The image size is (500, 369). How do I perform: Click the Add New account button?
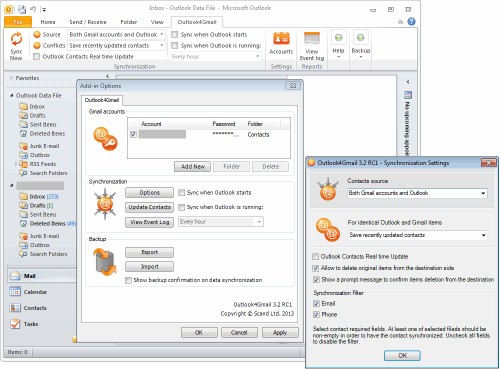192,166
